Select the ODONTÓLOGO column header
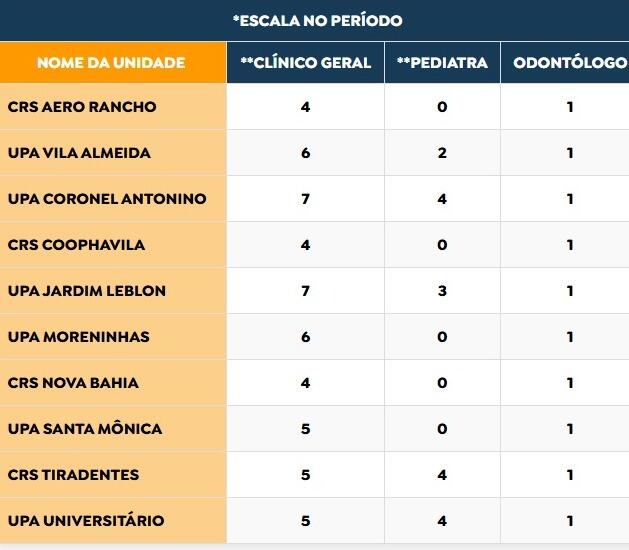 (x=569, y=63)
